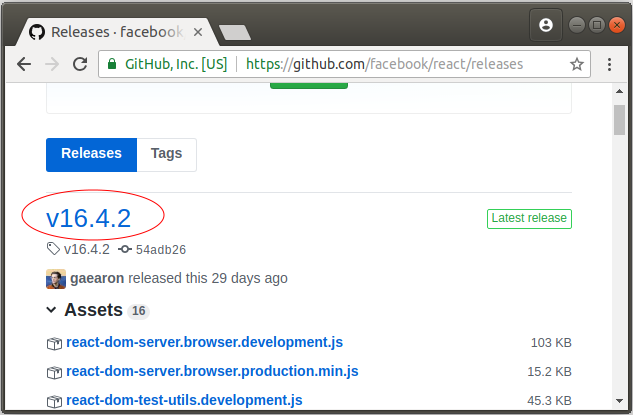Click the tag icon beside v16.4.2
Image resolution: width=633 pixels, height=415 pixels.
pos(53,249)
